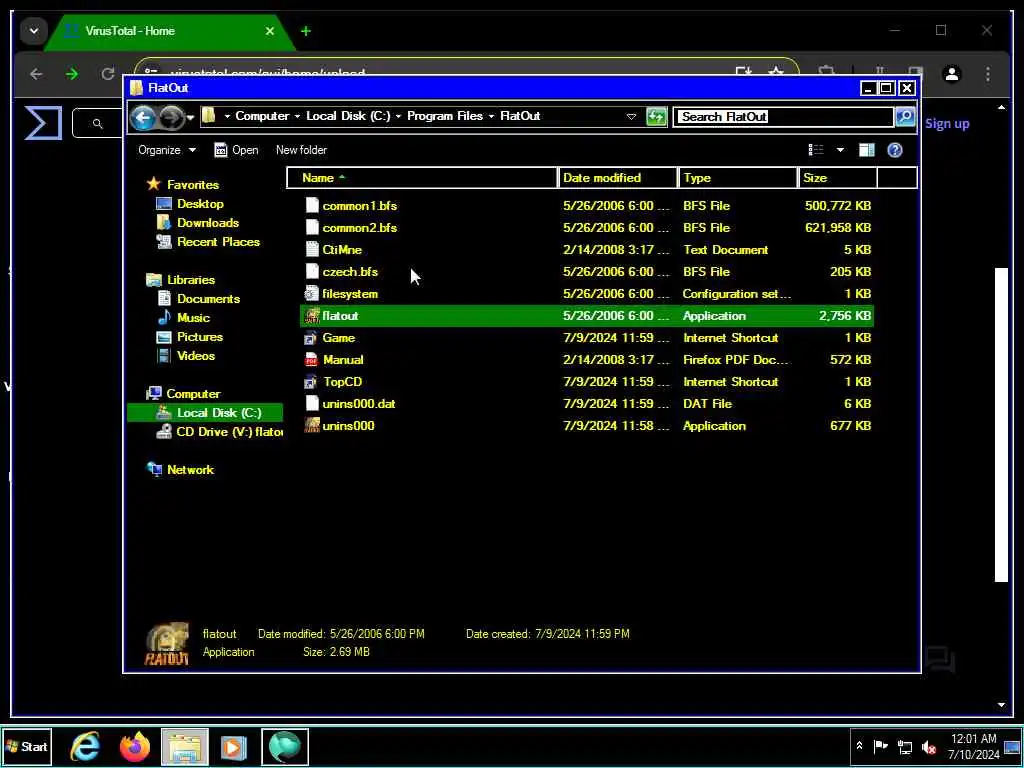This screenshot has height=768, width=1024.
Task: Select Computer in the navigation pane
Action: [x=193, y=394]
